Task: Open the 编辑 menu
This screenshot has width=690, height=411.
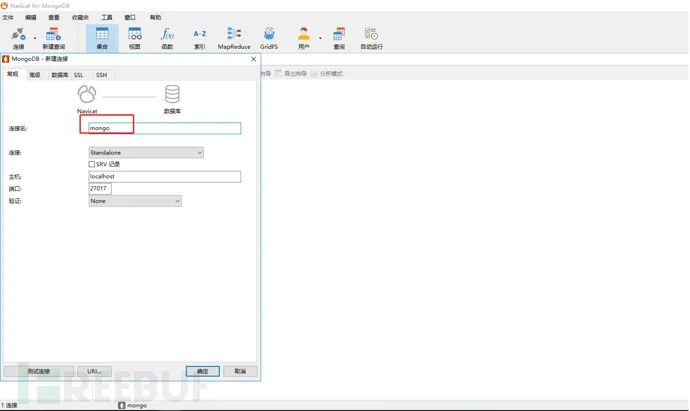Action: (x=31, y=17)
